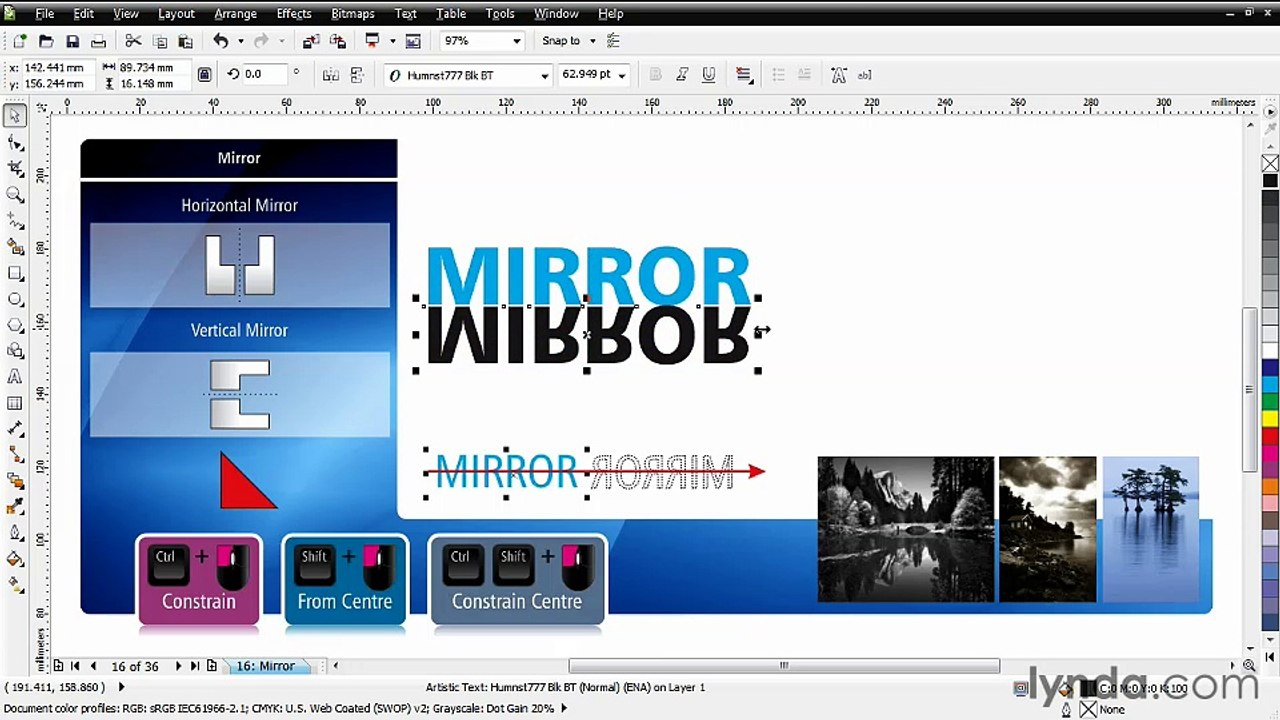Select the Shape tool in toolbox

tap(15, 142)
